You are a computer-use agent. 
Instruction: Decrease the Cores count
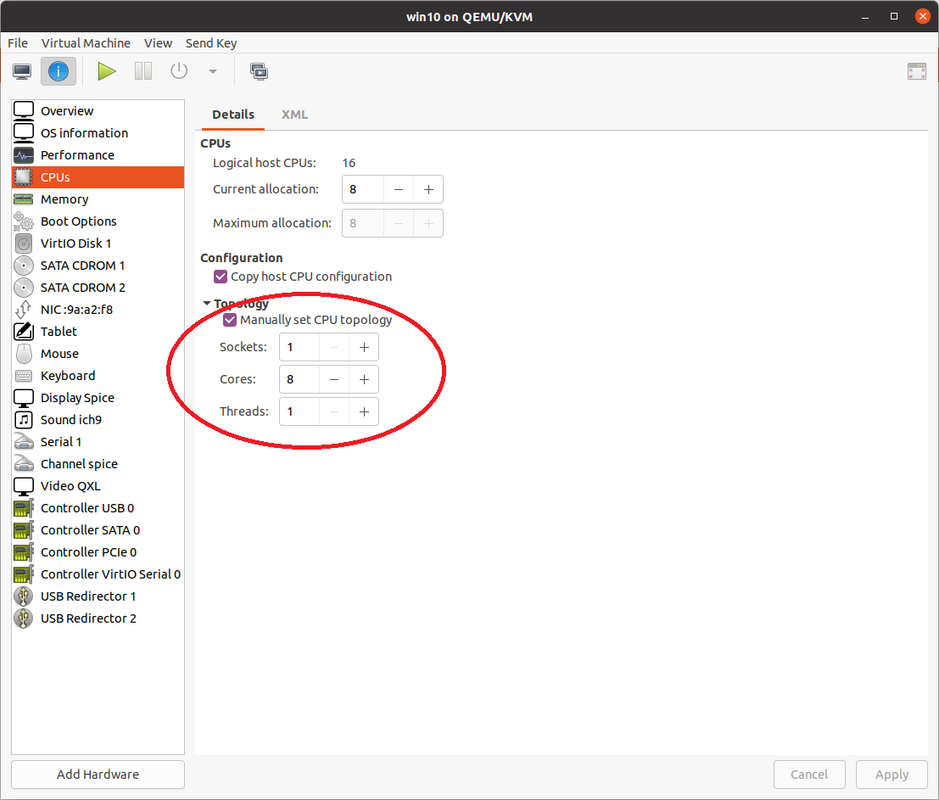coord(334,380)
